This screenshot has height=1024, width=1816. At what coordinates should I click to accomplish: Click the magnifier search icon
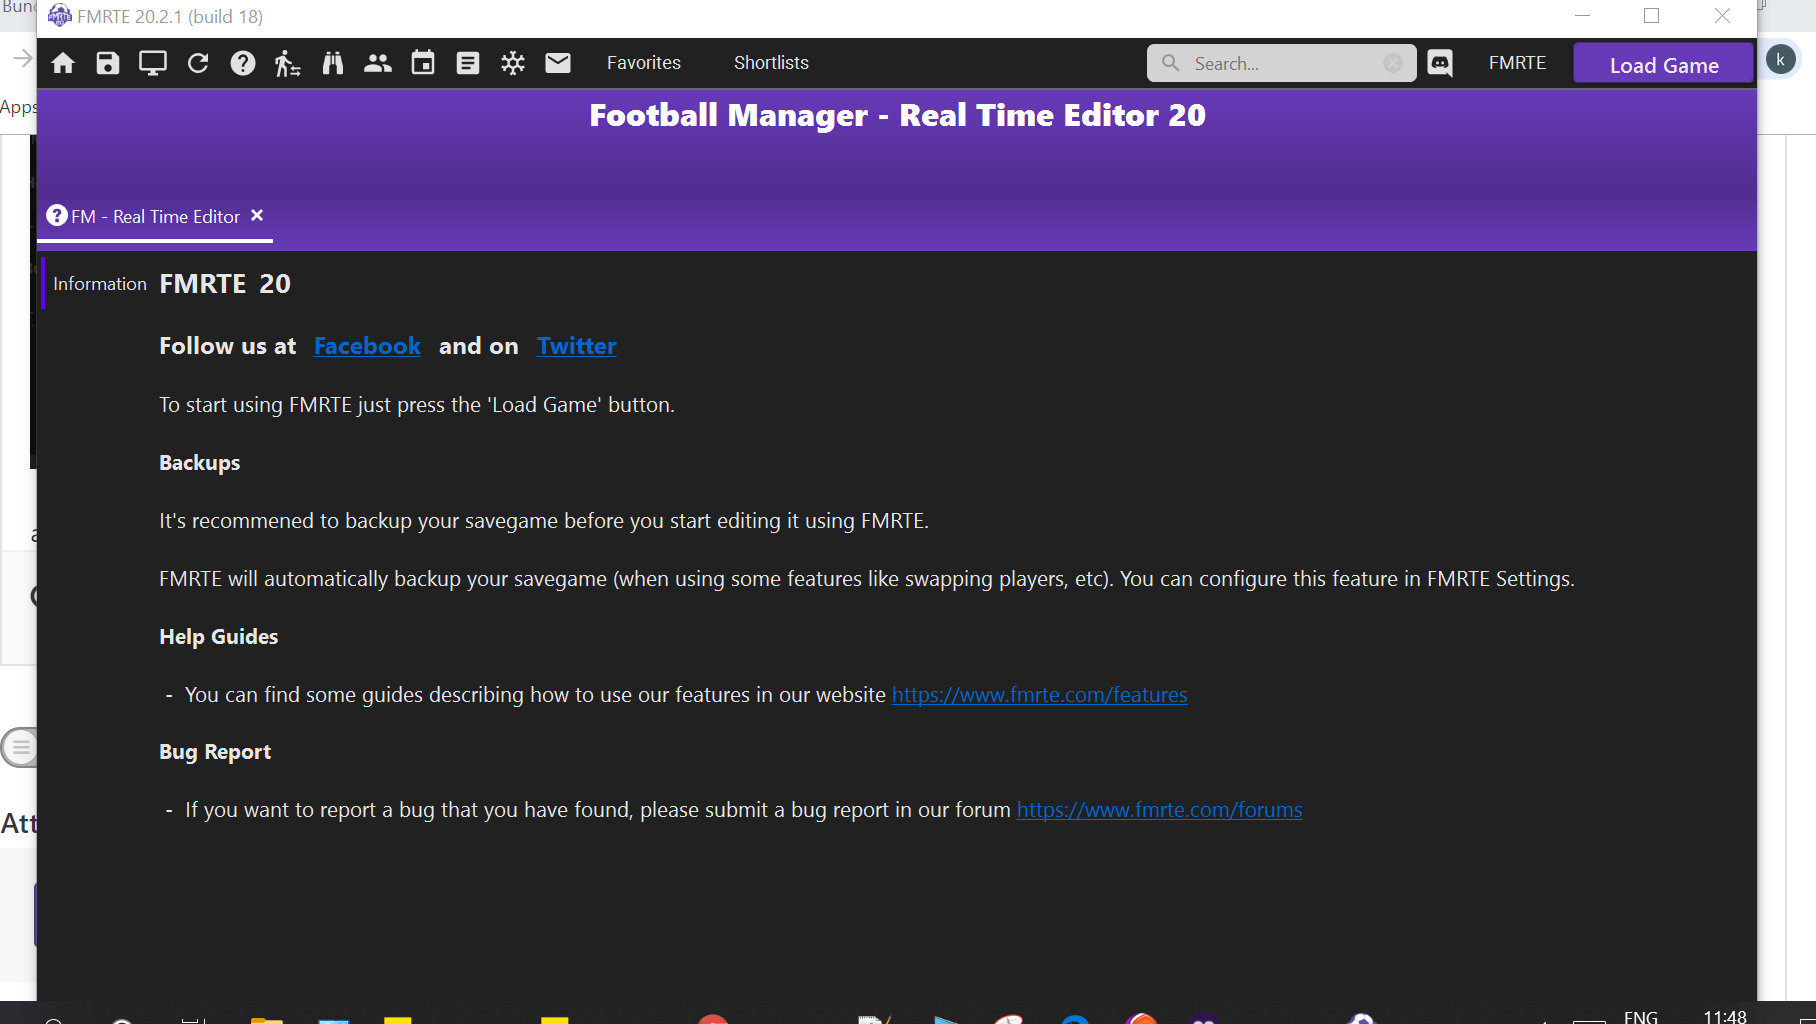(1170, 63)
